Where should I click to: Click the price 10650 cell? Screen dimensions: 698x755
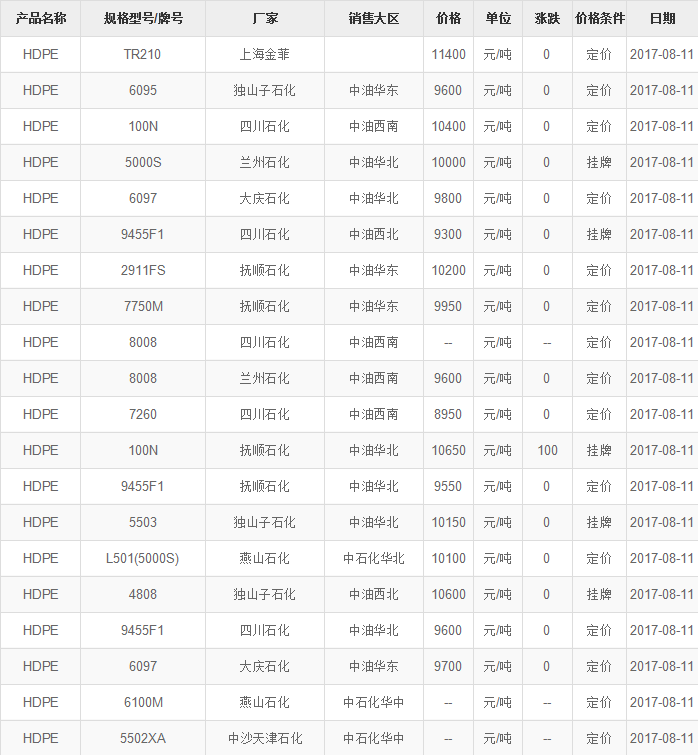(448, 451)
